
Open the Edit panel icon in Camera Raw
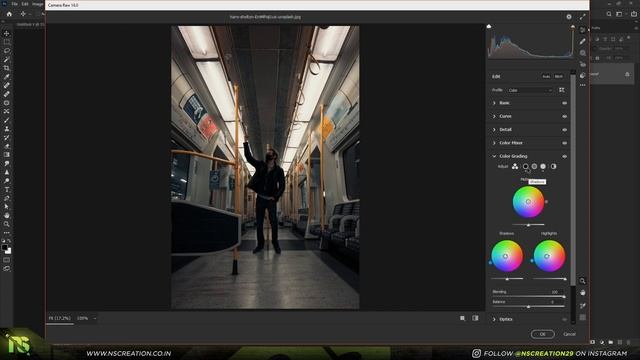coord(582,30)
